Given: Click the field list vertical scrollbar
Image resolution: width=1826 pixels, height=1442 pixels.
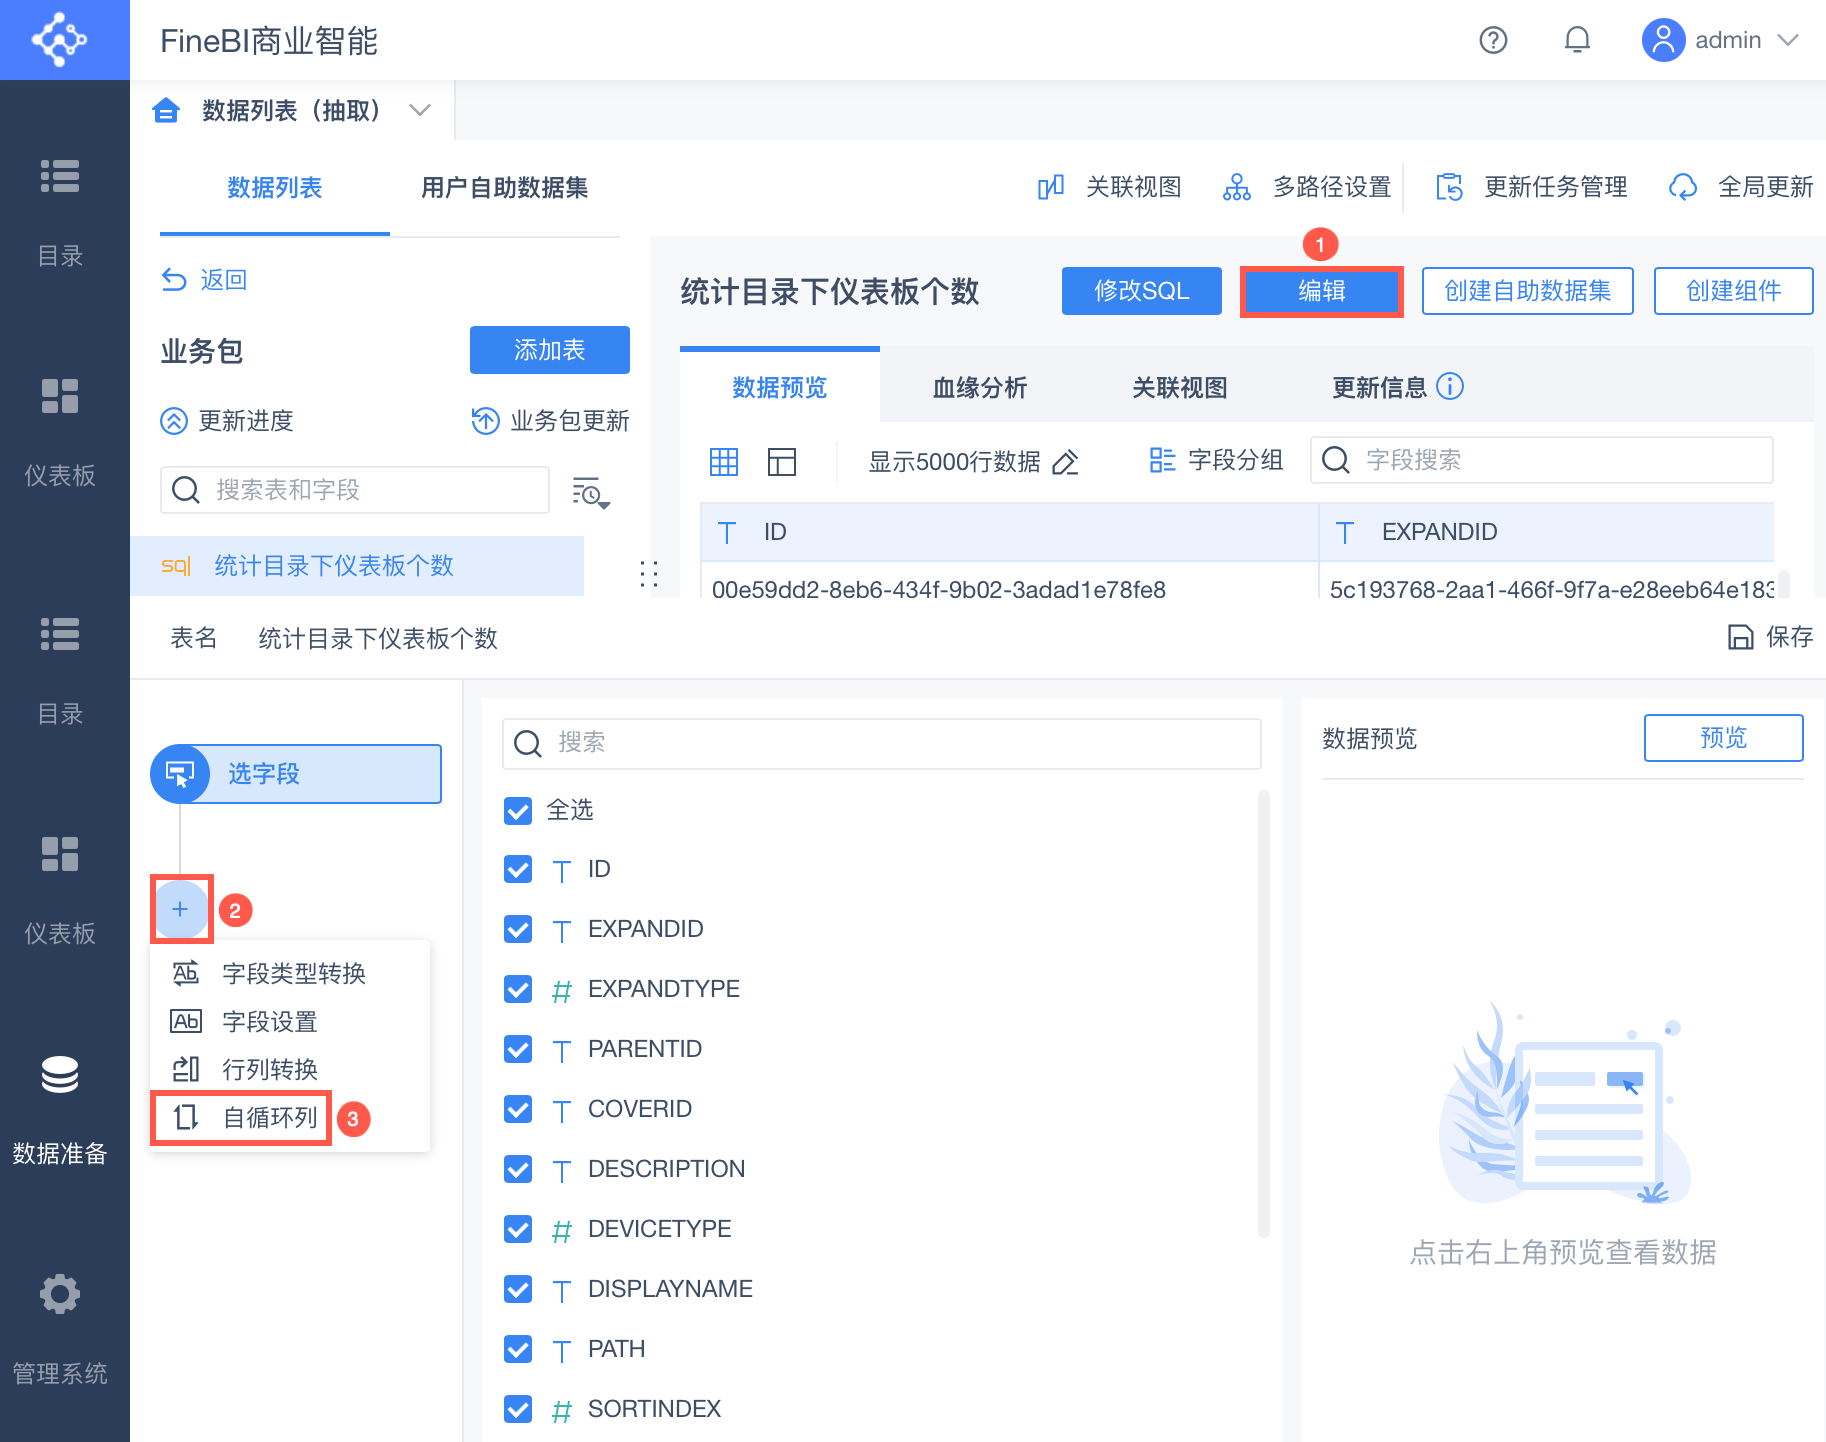Looking at the screenshot, I should click(1264, 1014).
